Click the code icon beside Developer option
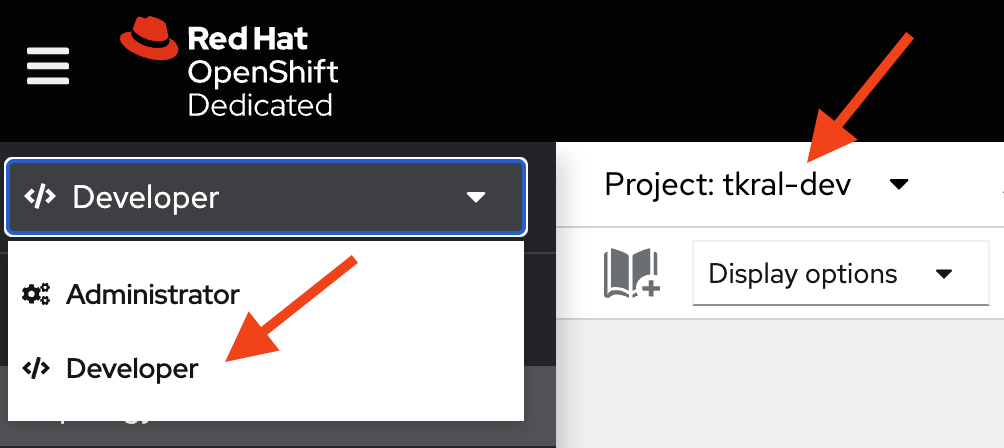 (x=36, y=369)
